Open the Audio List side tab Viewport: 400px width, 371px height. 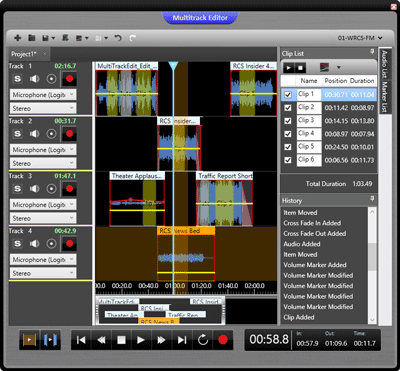[384, 64]
